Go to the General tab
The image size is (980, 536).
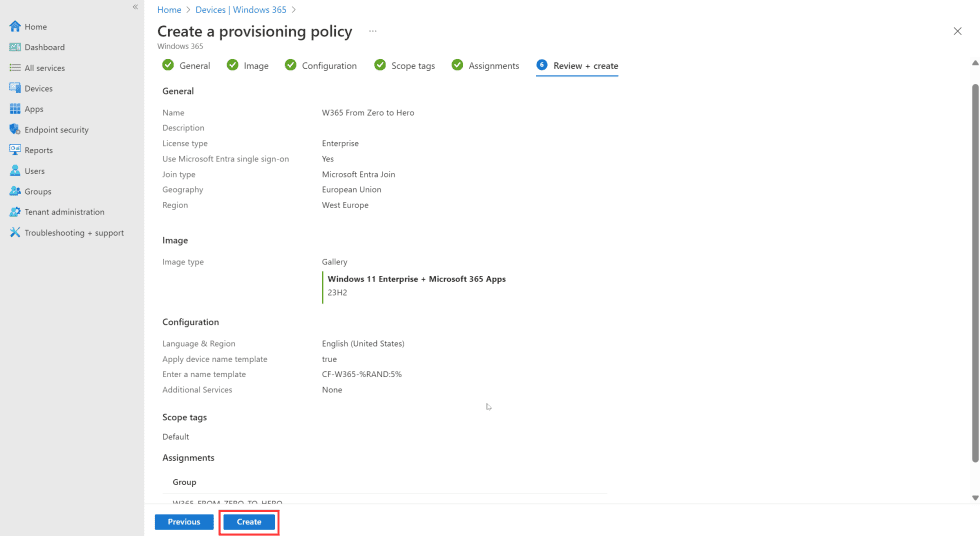coord(187,66)
